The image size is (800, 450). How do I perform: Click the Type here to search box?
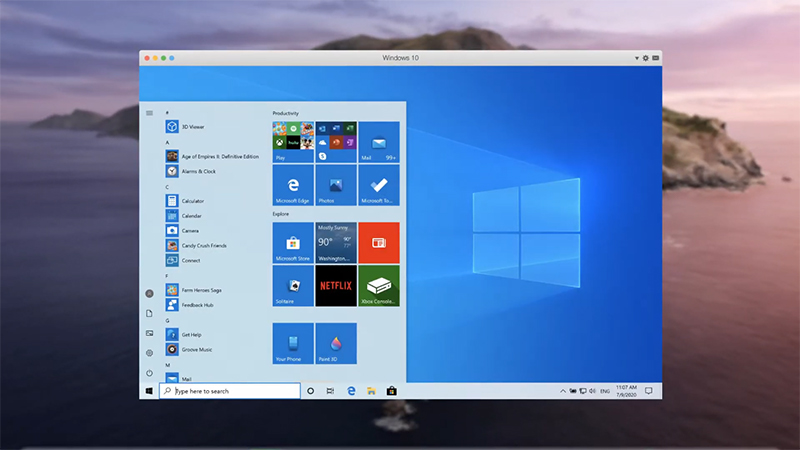click(x=230, y=391)
